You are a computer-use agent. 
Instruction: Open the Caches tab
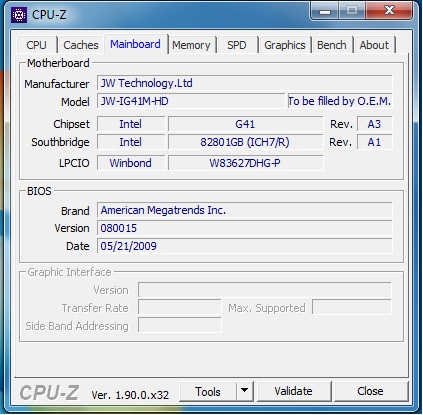coord(81,45)
